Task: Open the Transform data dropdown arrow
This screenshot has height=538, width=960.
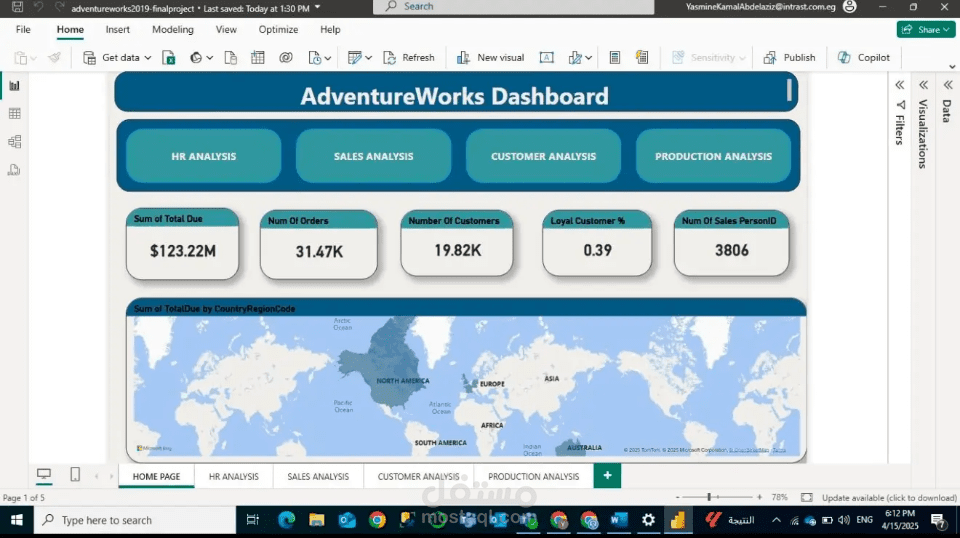Action: click(x=368, y=58)
